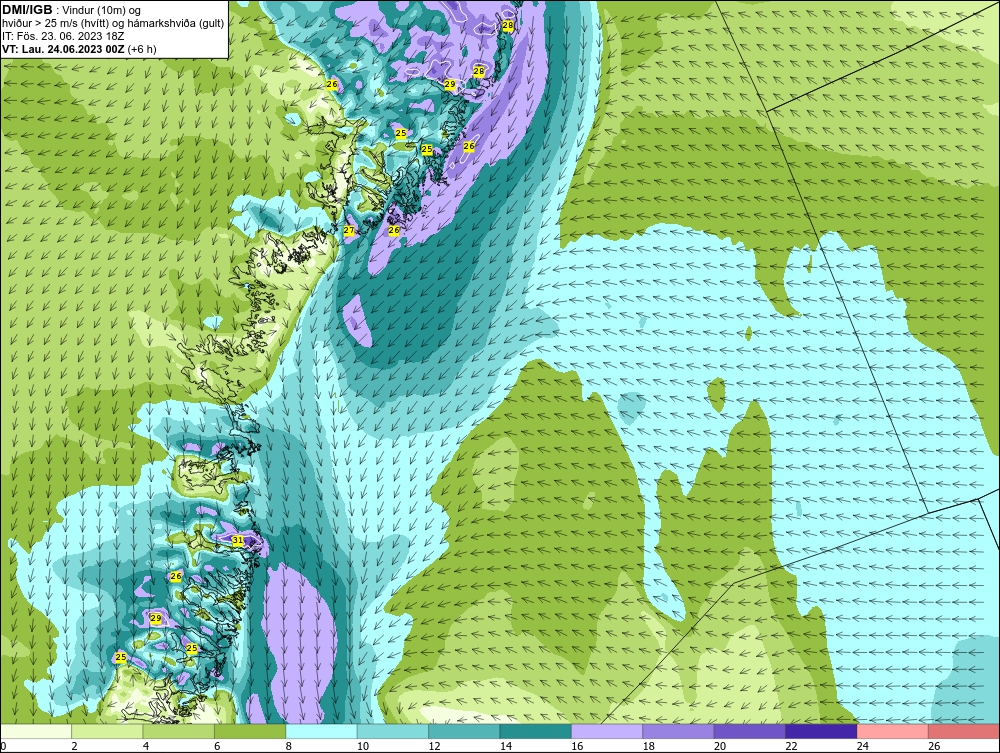The height and width of the screenshot is (753, 1000).
Task: Click the 12–14 m/s teal legend swatch
Action: coord(464,731)
